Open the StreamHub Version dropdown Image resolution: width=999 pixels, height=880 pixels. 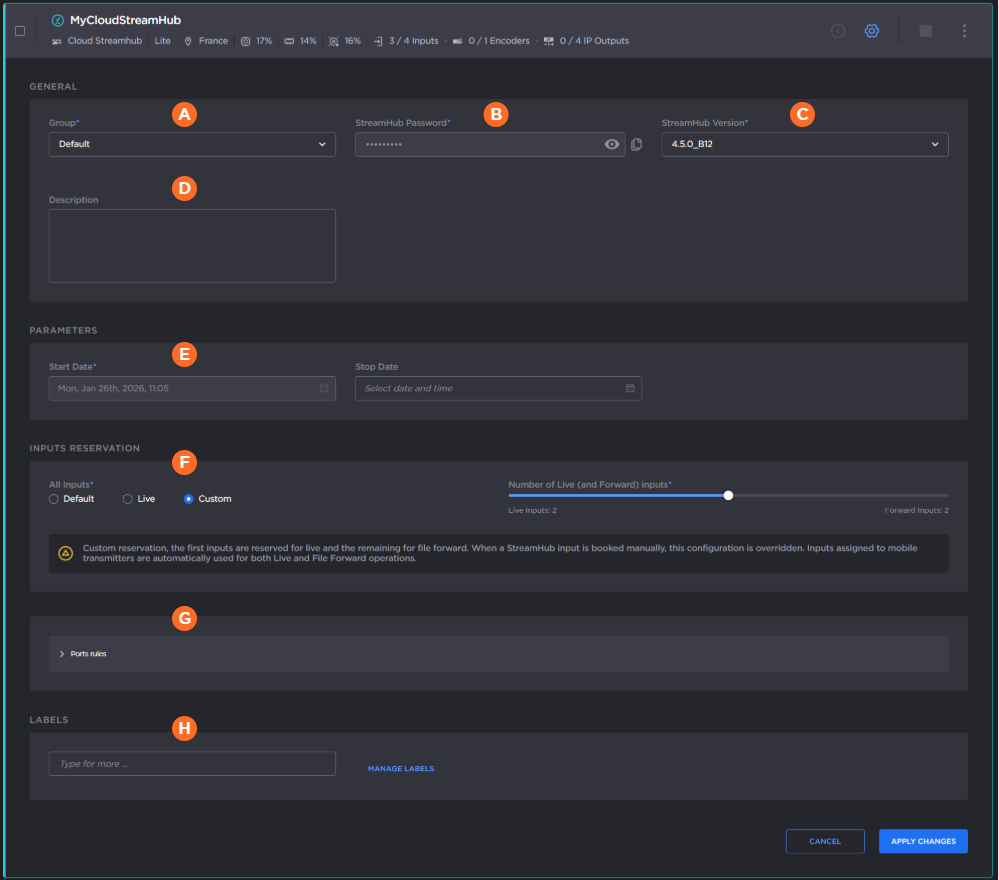[x=804, y=144]
